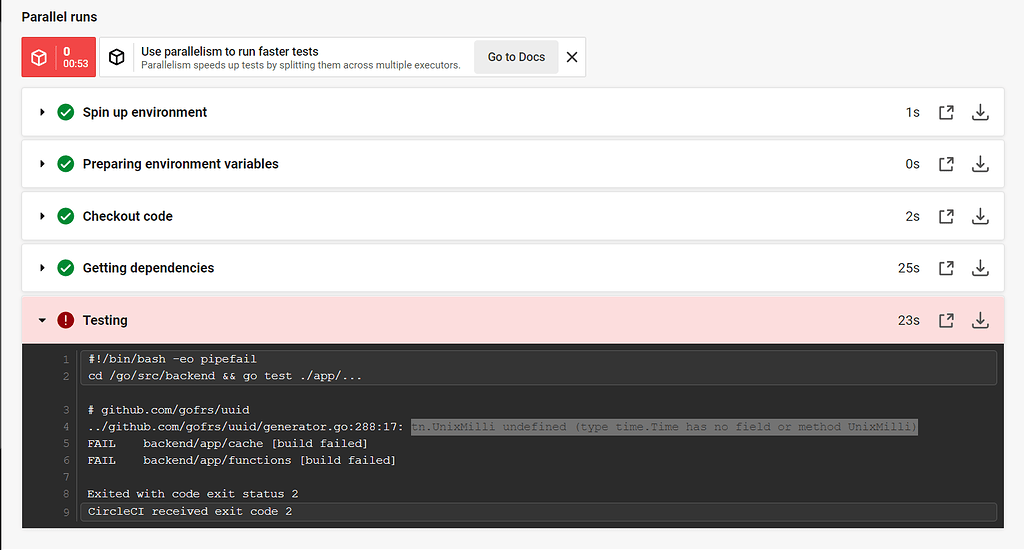Download Preparing environment variables log
The width and height of the screenshot is (1024, 550).
click(x=980, y=164)
